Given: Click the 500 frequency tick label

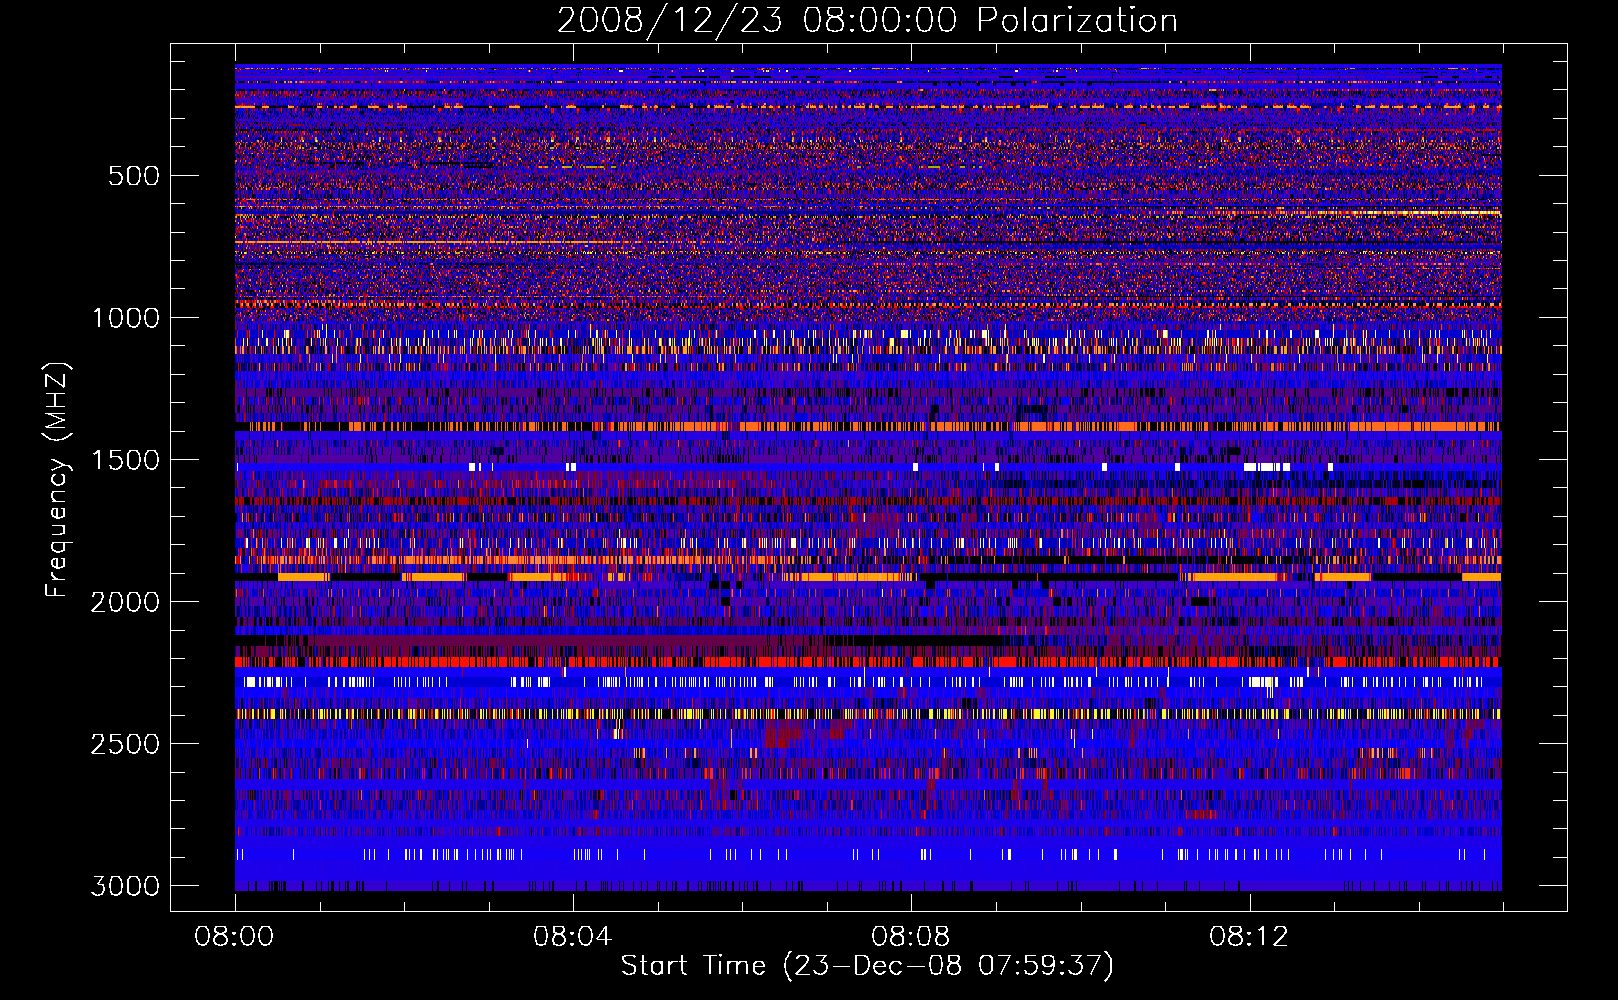Looking at the screenshot, I should (133, 176).
